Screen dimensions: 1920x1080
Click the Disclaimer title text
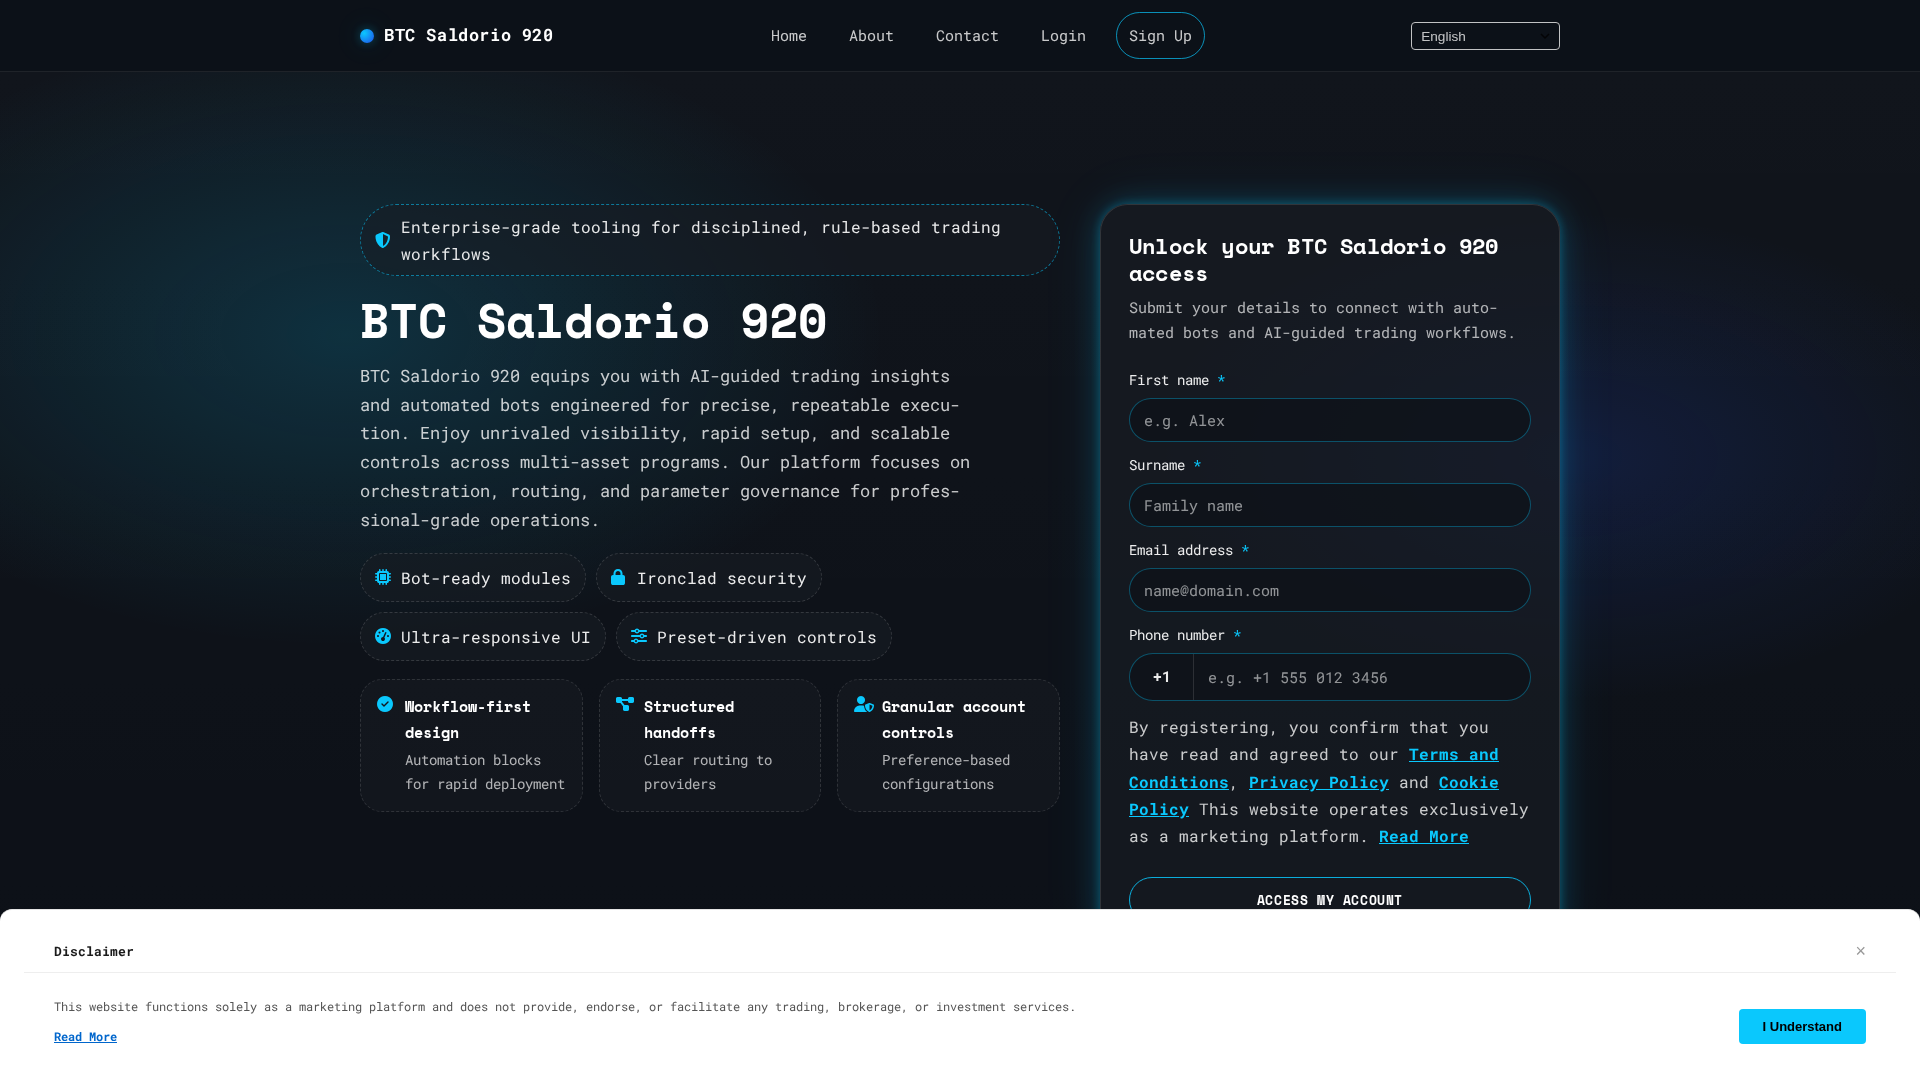[x=94, y=951]
